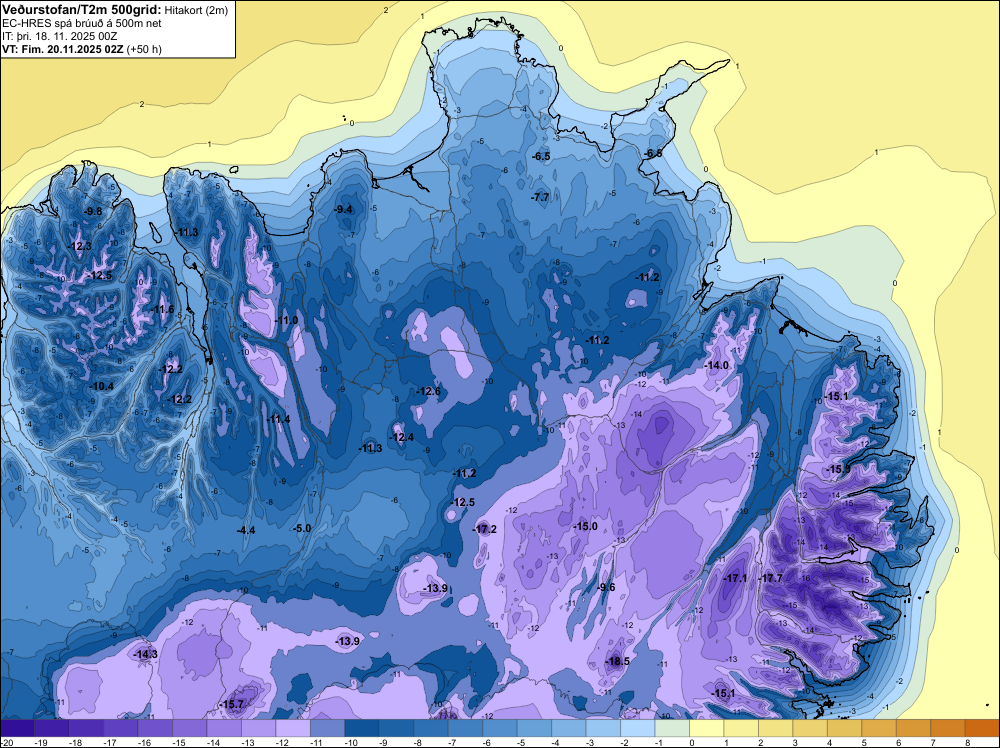Select legend swatch between 7 and 8
Viewport: 1000px width, 748px height.
click(948, 728)
